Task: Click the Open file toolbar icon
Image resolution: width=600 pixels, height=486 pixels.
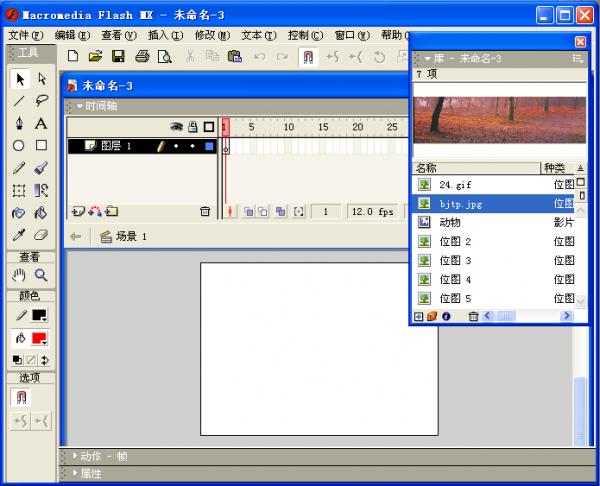Action: [95, 56]
